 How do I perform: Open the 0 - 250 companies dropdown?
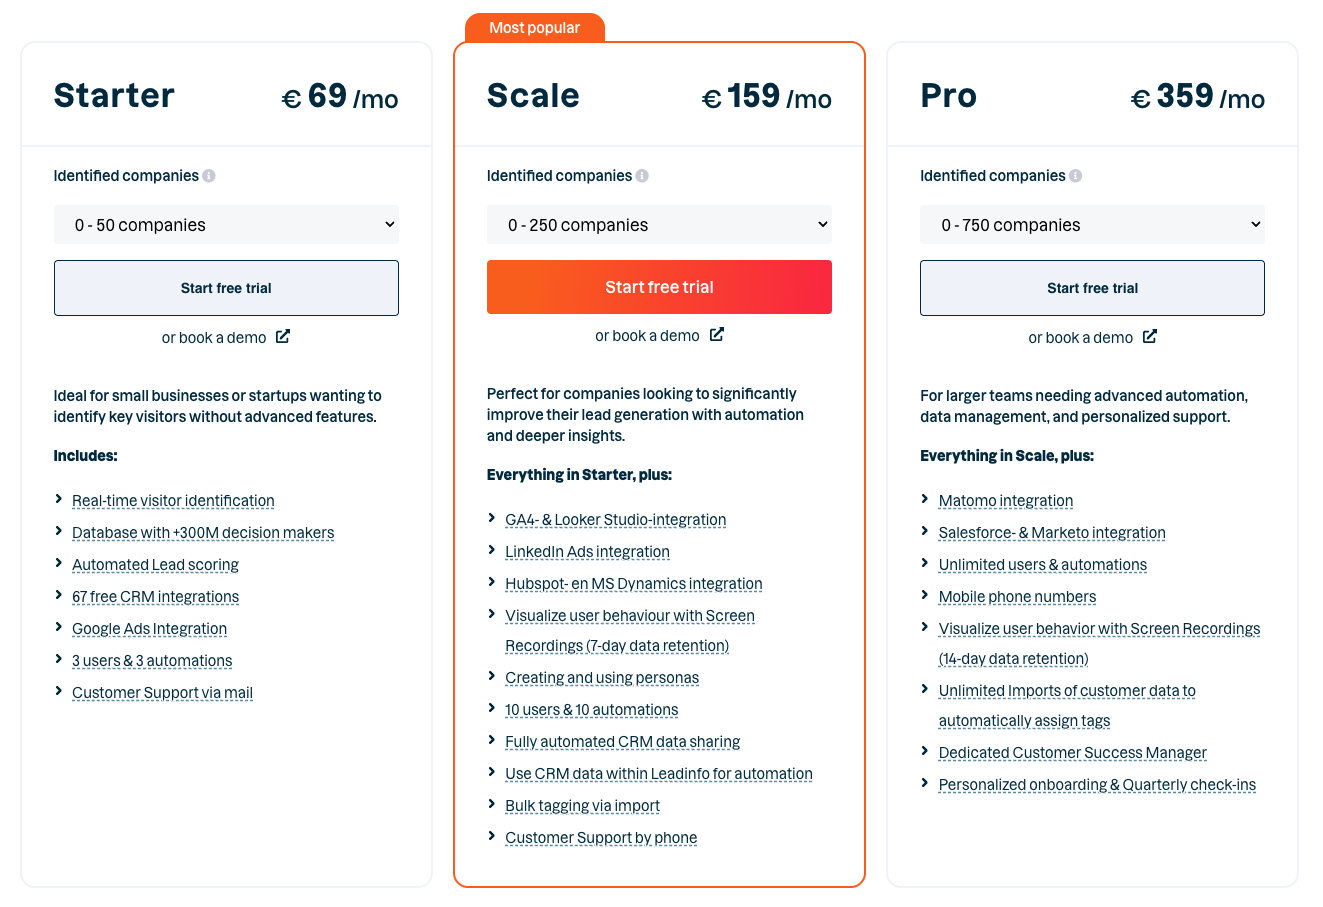tap(659, 225)
